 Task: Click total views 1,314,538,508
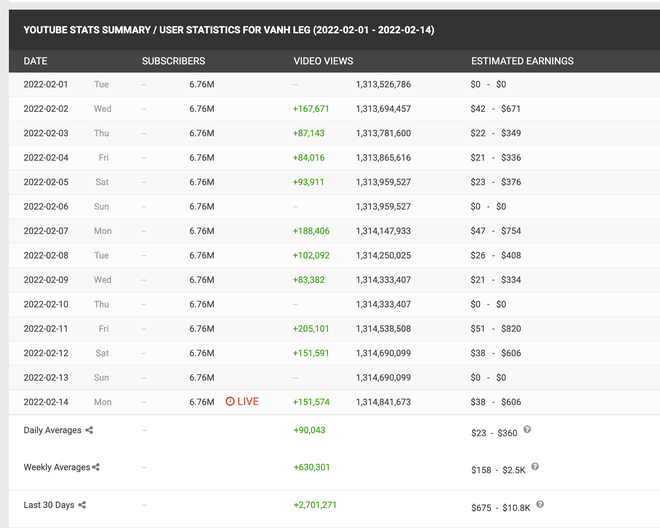coord(383,328)
